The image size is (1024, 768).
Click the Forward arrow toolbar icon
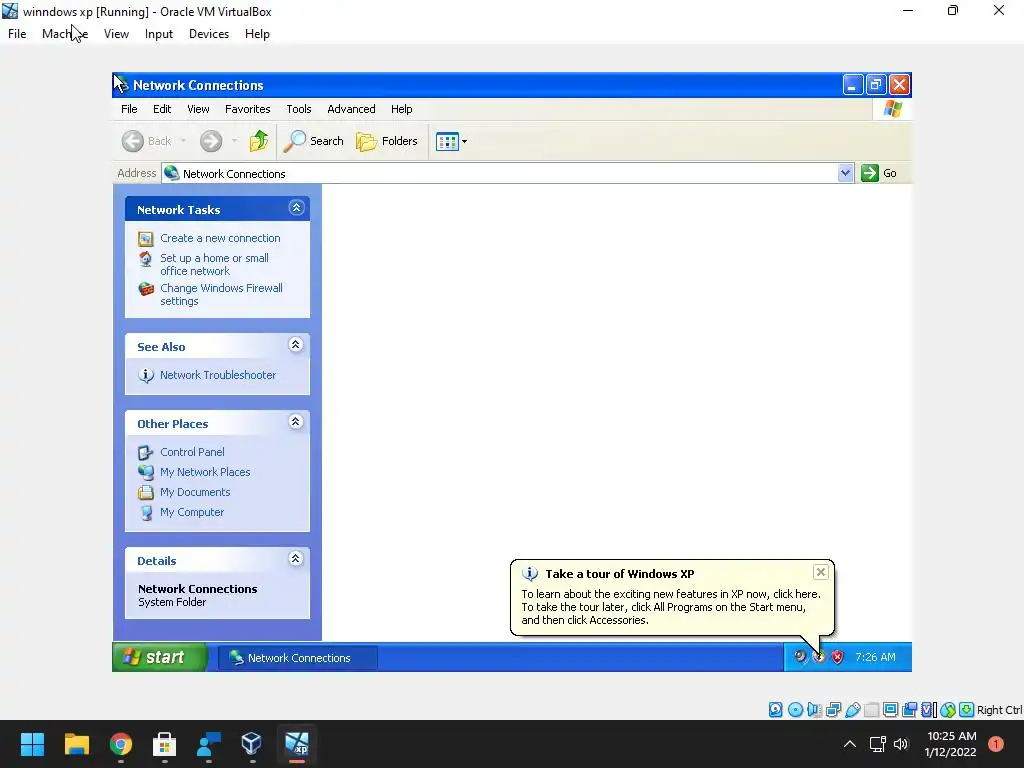click(211, 141)
